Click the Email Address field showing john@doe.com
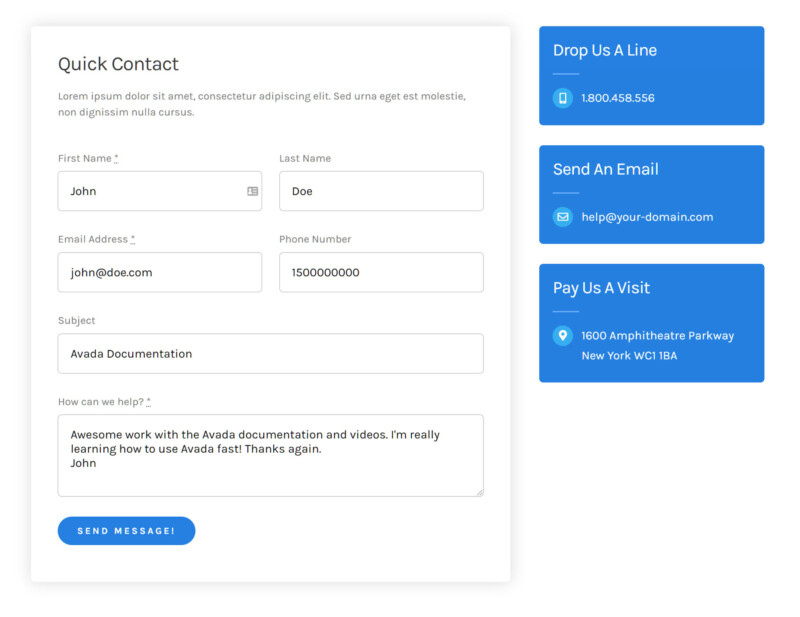The width and height of the screenshot is (800, 617). [160, 272]
